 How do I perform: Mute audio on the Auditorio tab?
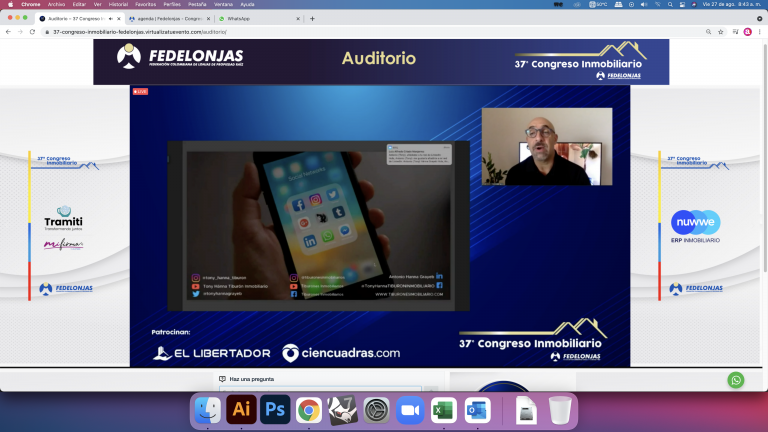pos(111,19)
